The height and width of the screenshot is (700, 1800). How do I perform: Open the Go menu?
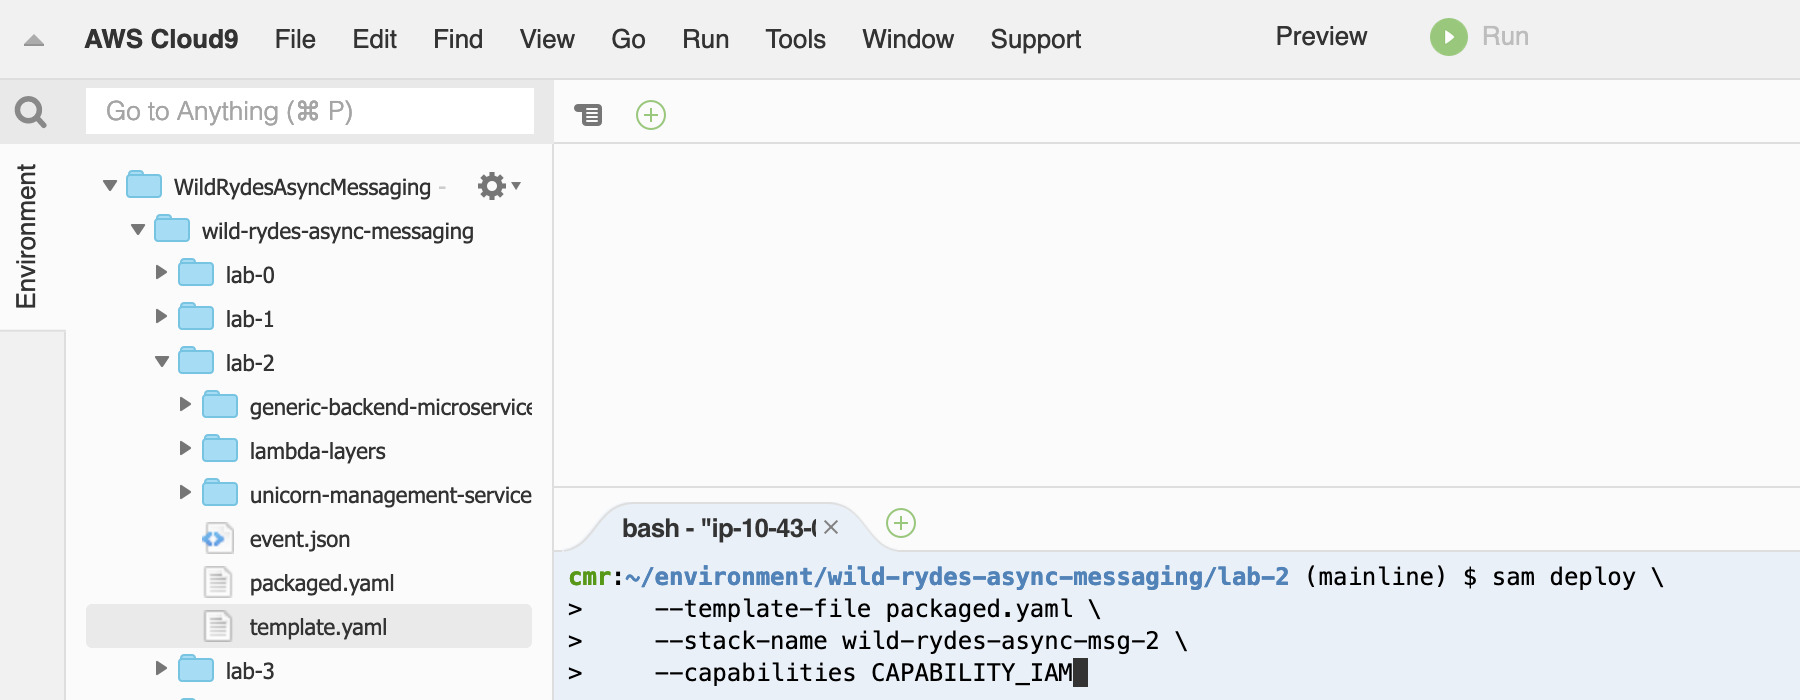[628, 39]
